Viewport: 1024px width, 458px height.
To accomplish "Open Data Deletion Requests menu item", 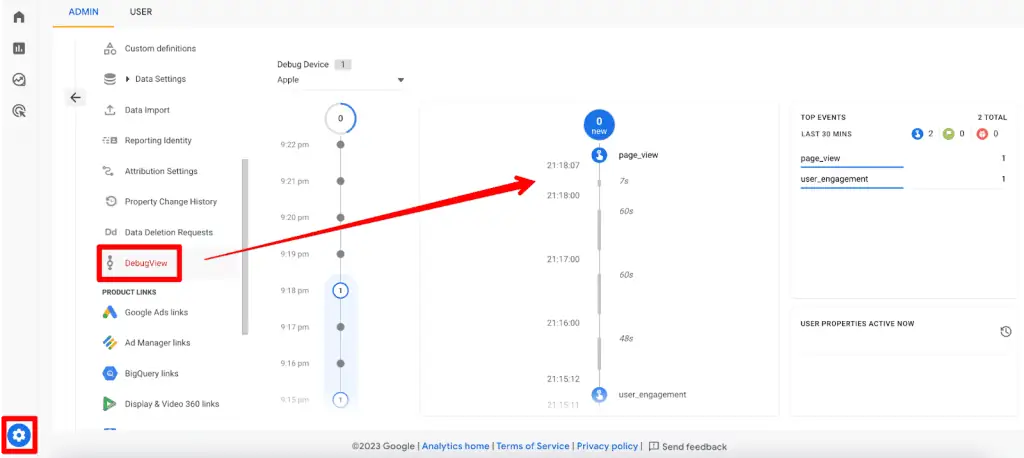I will point(168,232).
